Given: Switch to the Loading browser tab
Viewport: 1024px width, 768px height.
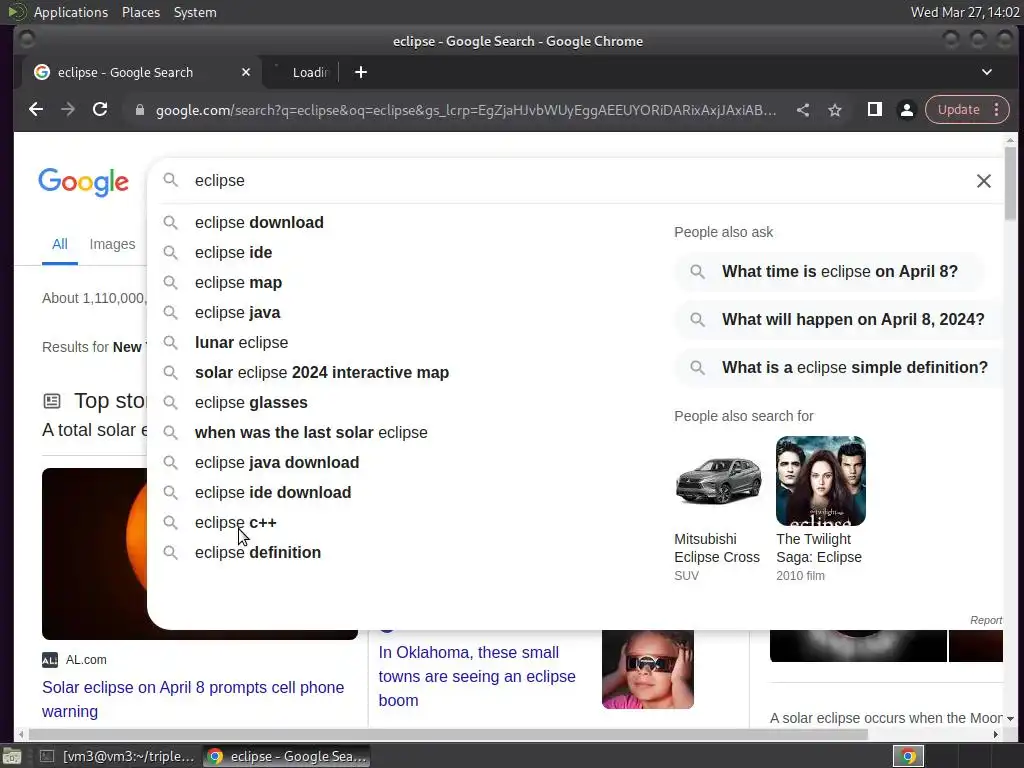Looking at the screenshot, I should [x=301, y=72].
